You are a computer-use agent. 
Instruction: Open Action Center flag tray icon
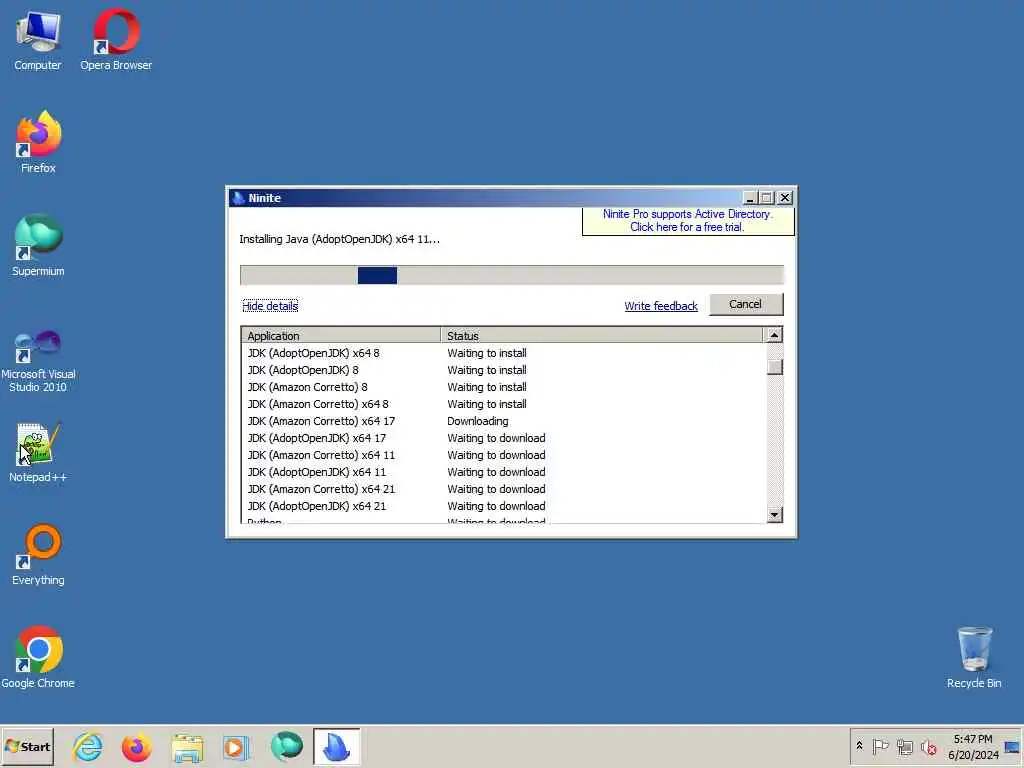[880, 746]
